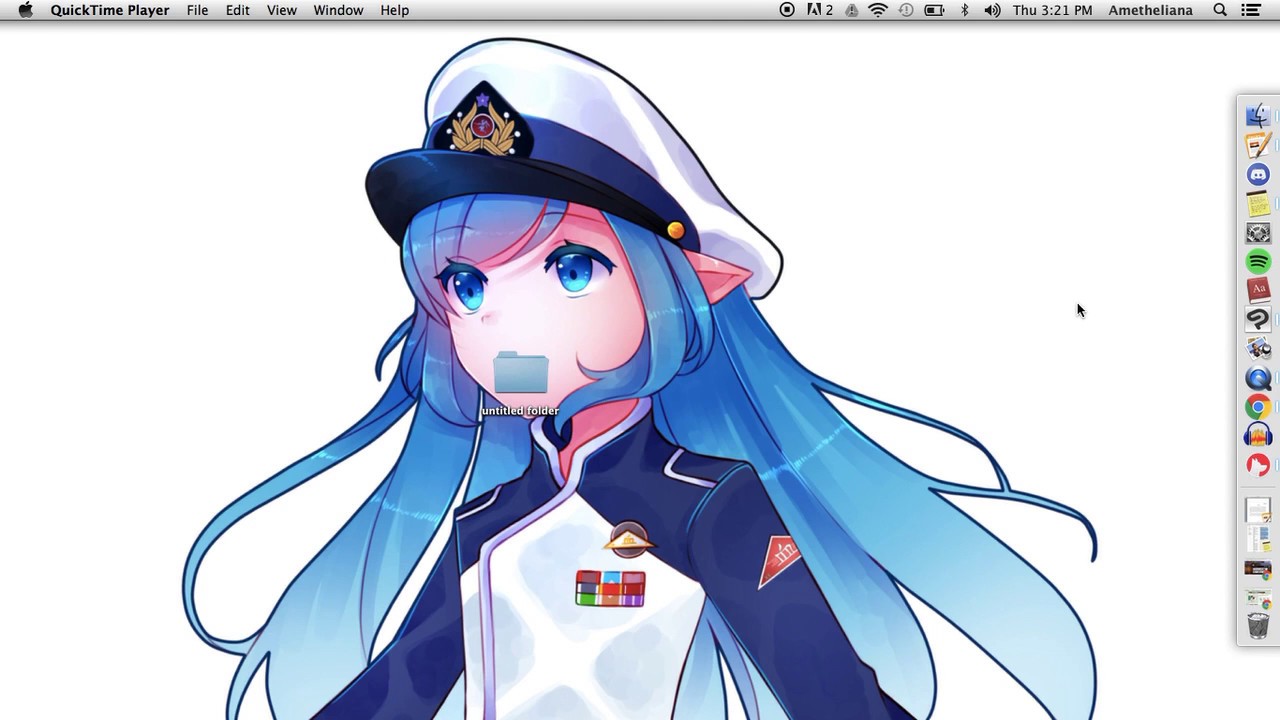Image resolution: width=1280 pixels, height=720 pixels.
Task: Open the Adobe status menu showing 2
Action: (820, 10)
